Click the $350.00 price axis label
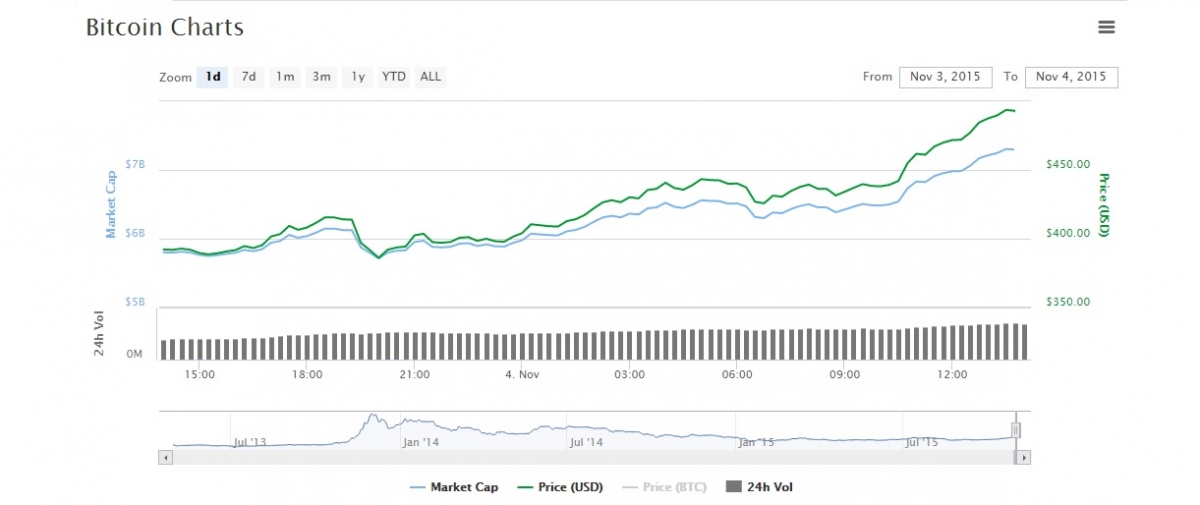Viewport: 1200px width, 505px height. click(x=1068, y=301)
